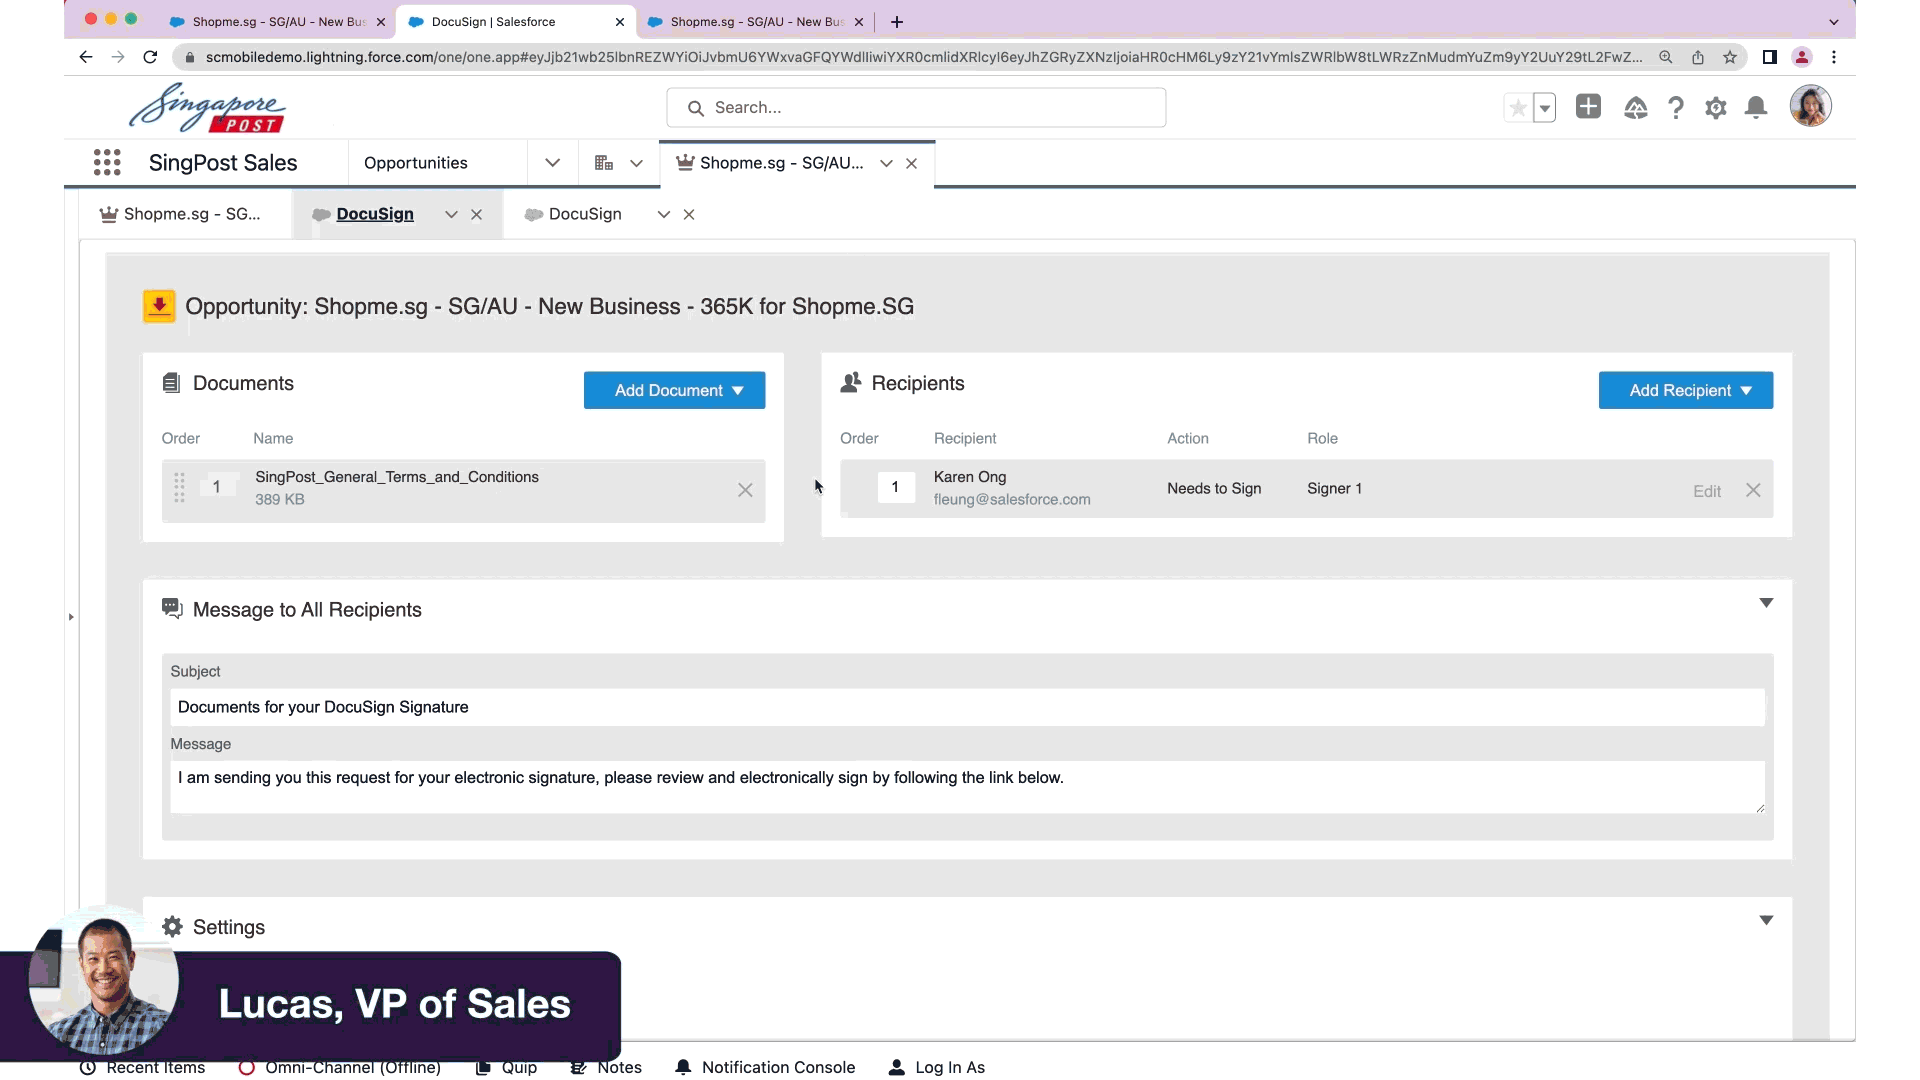Click the user profile avatar
This screenshot has height=1080, width=1920.
[1810, 106]
